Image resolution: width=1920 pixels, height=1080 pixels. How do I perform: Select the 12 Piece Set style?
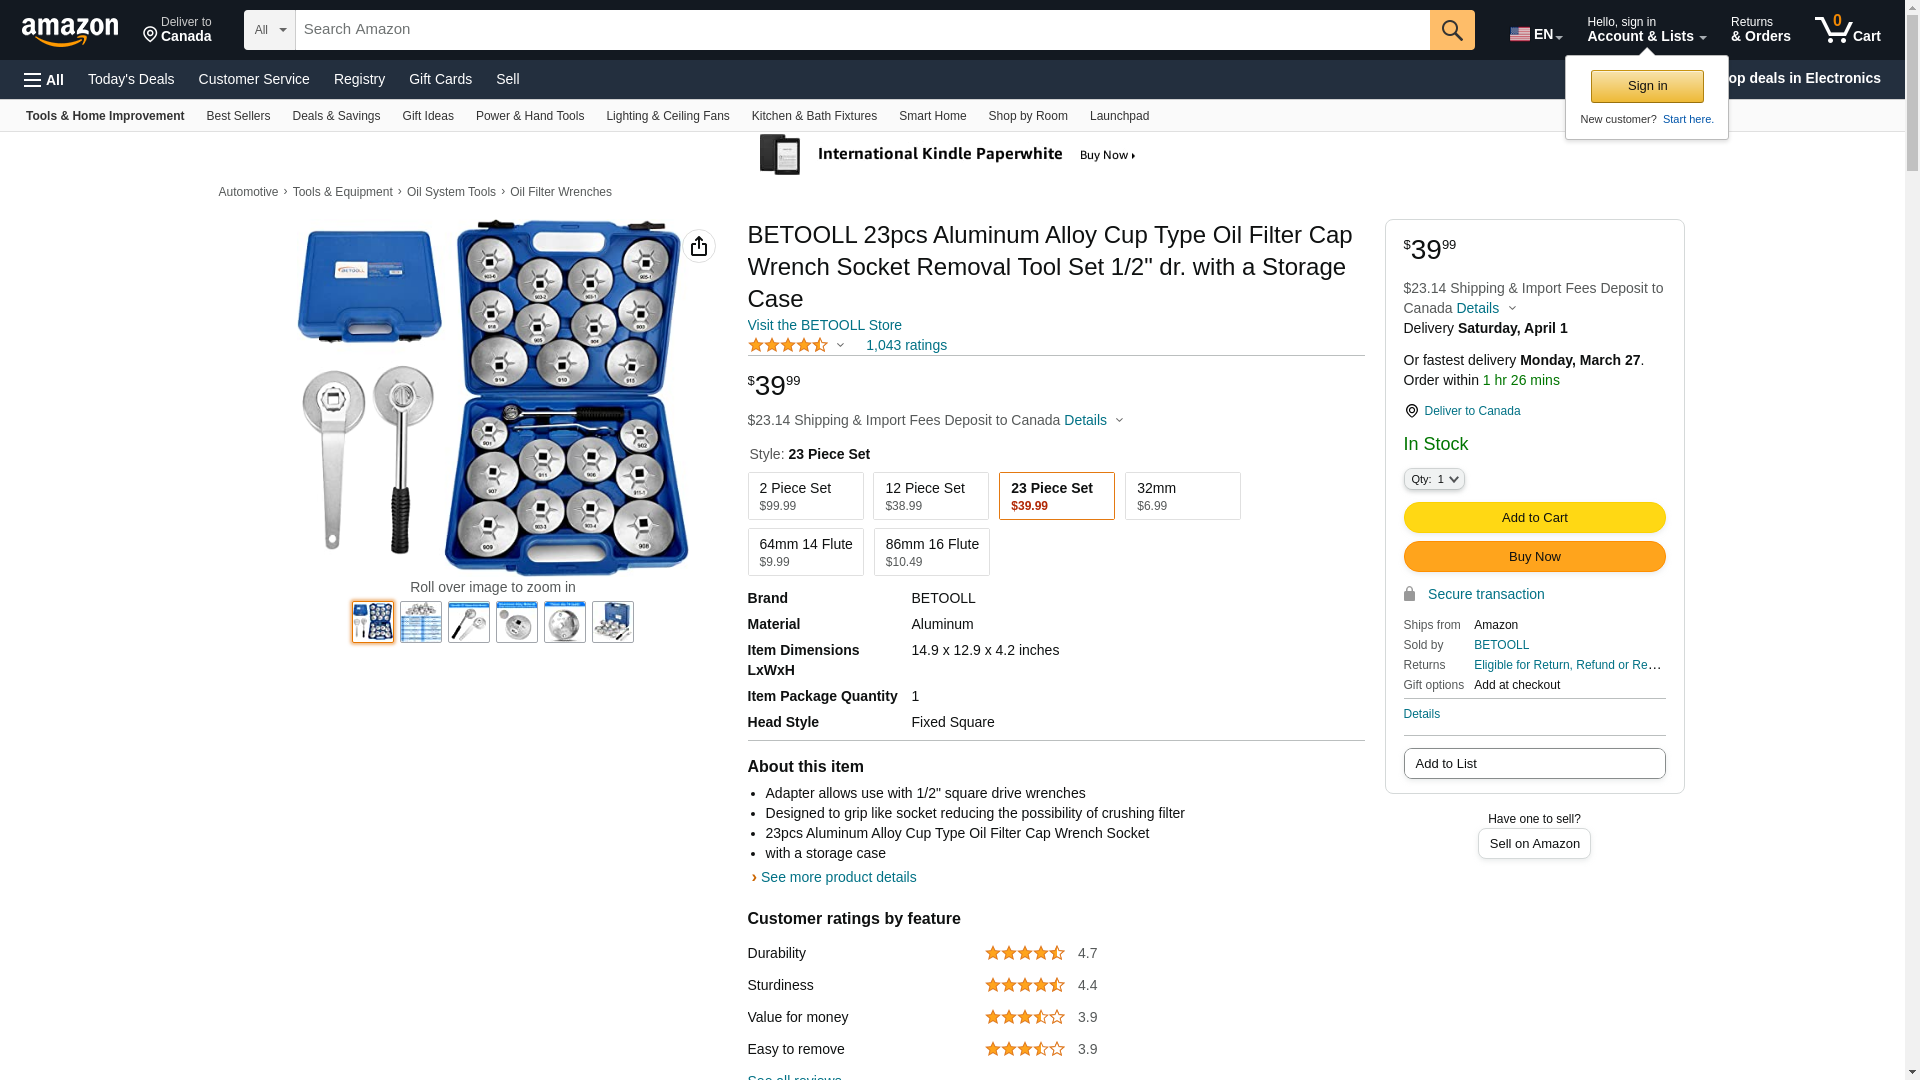pos(930,496)
